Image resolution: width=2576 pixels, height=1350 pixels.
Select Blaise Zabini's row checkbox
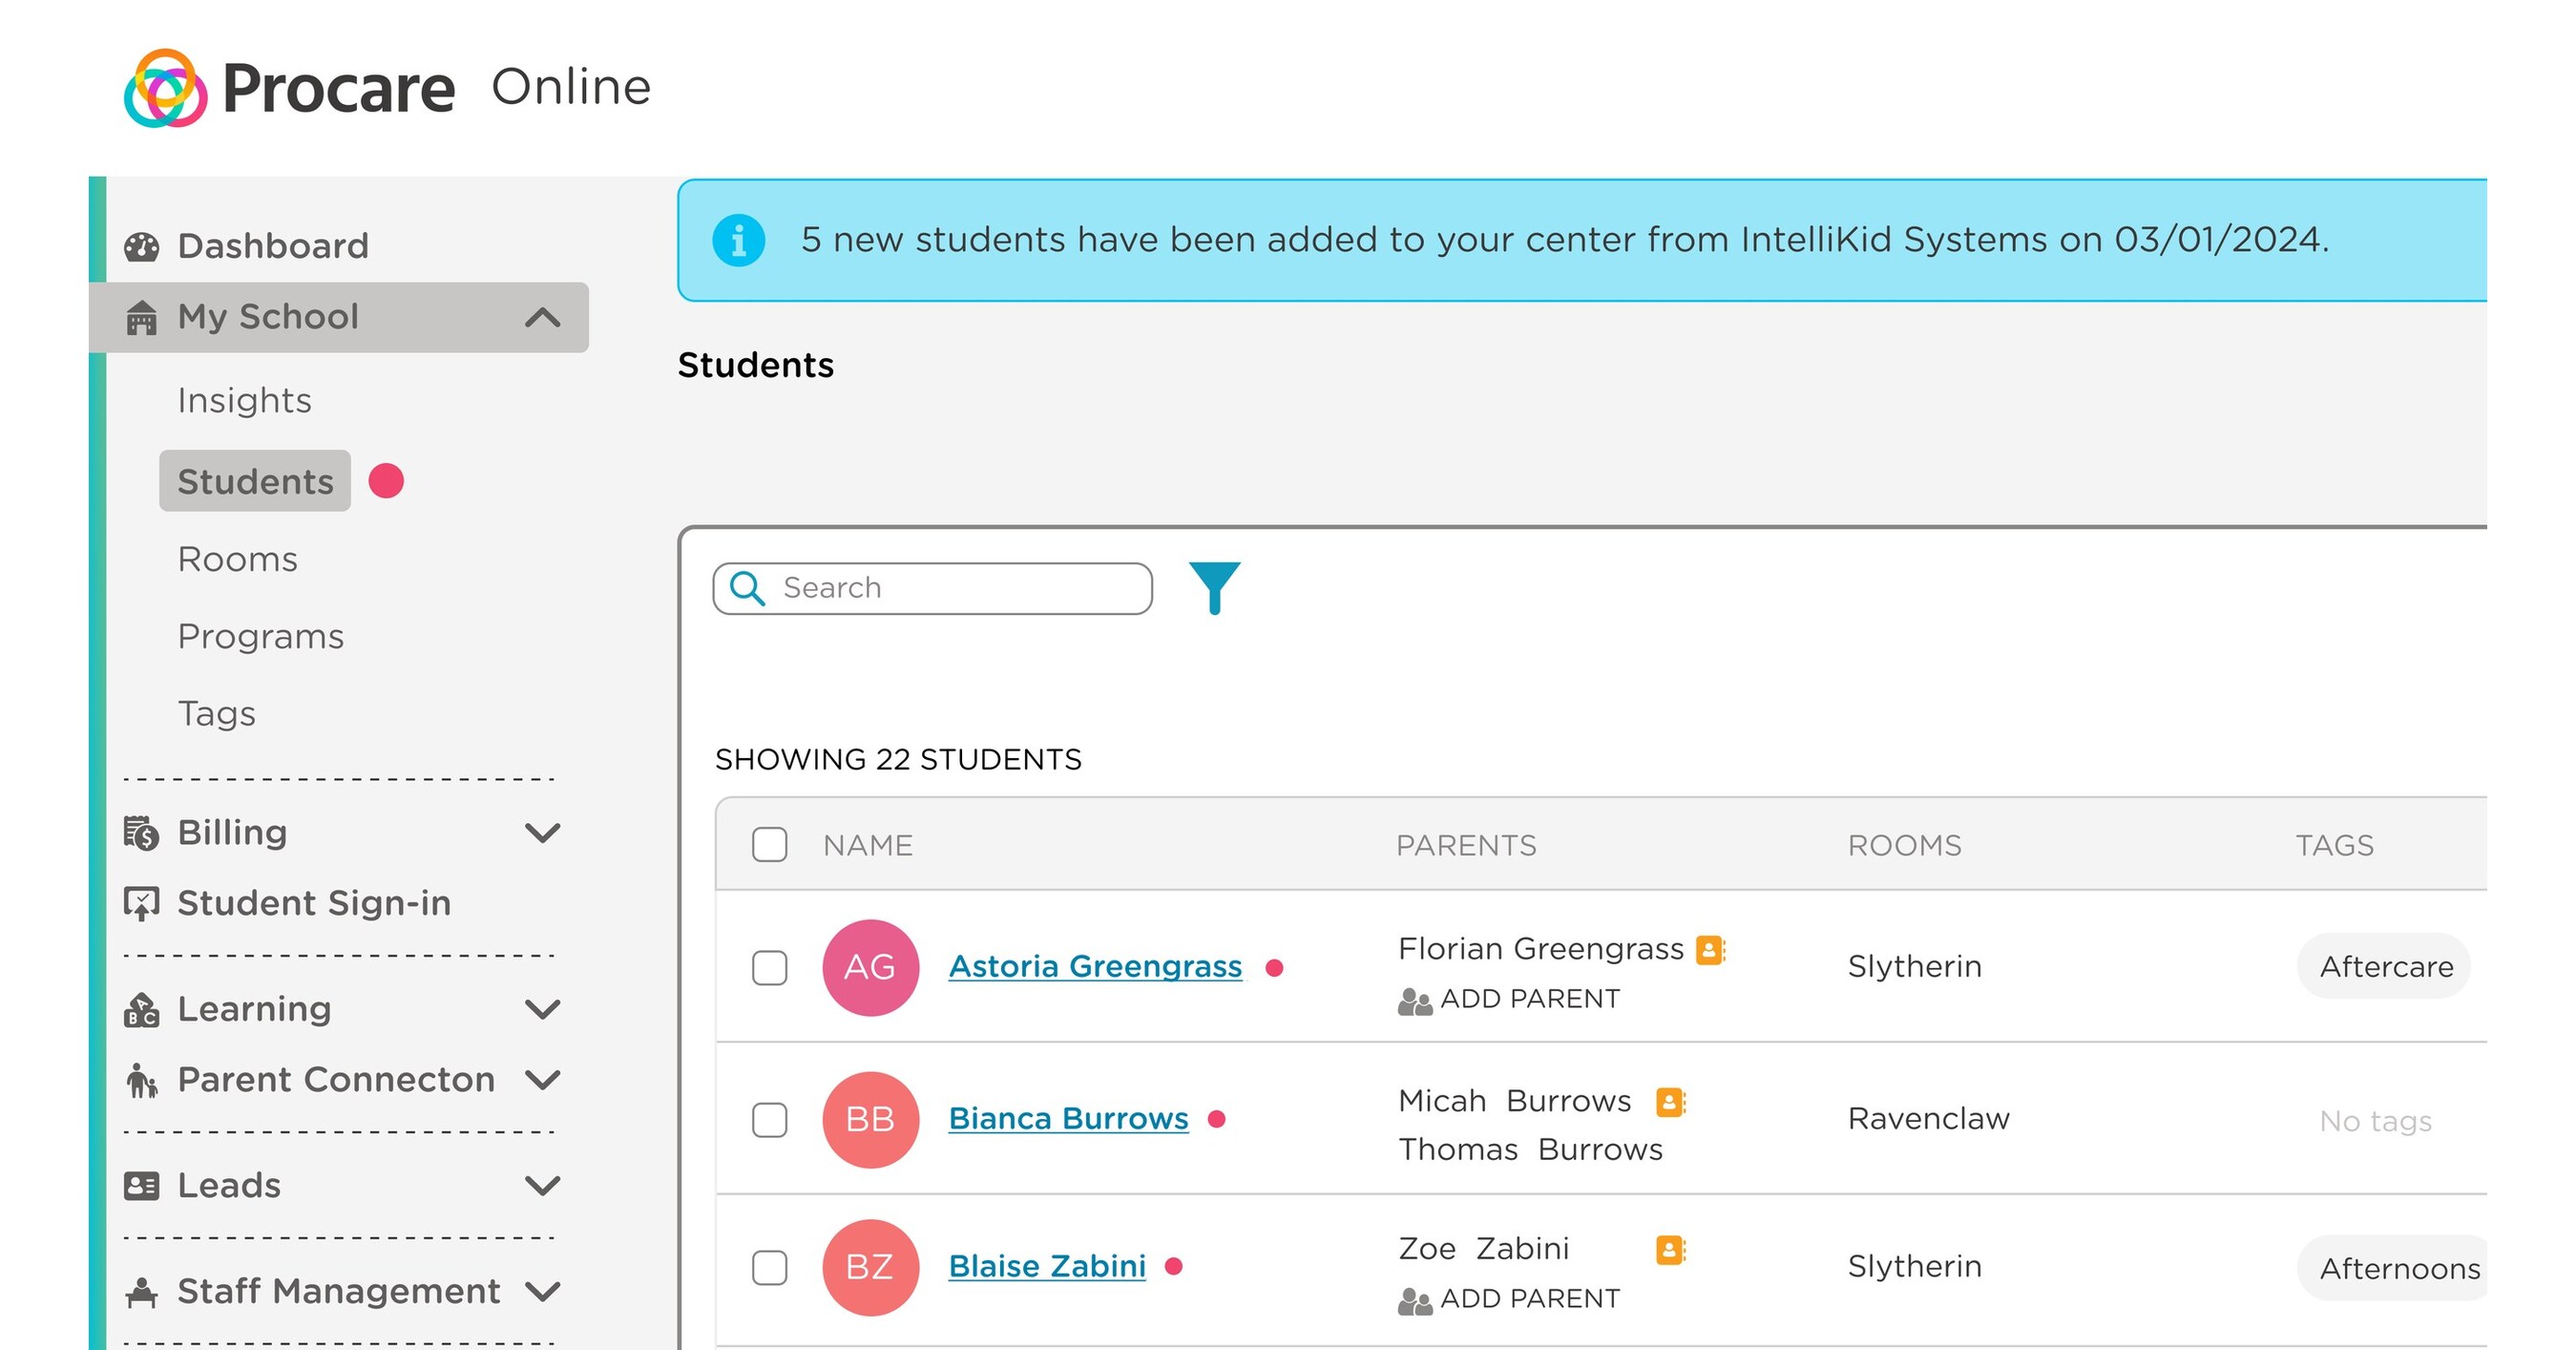coord(769,1267)
